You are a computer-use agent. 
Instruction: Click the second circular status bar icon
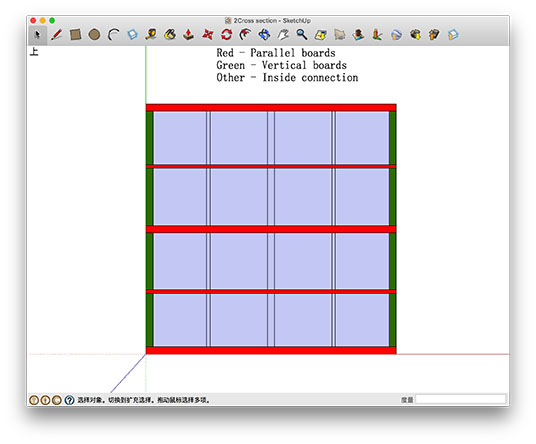(x=45, y=400)
